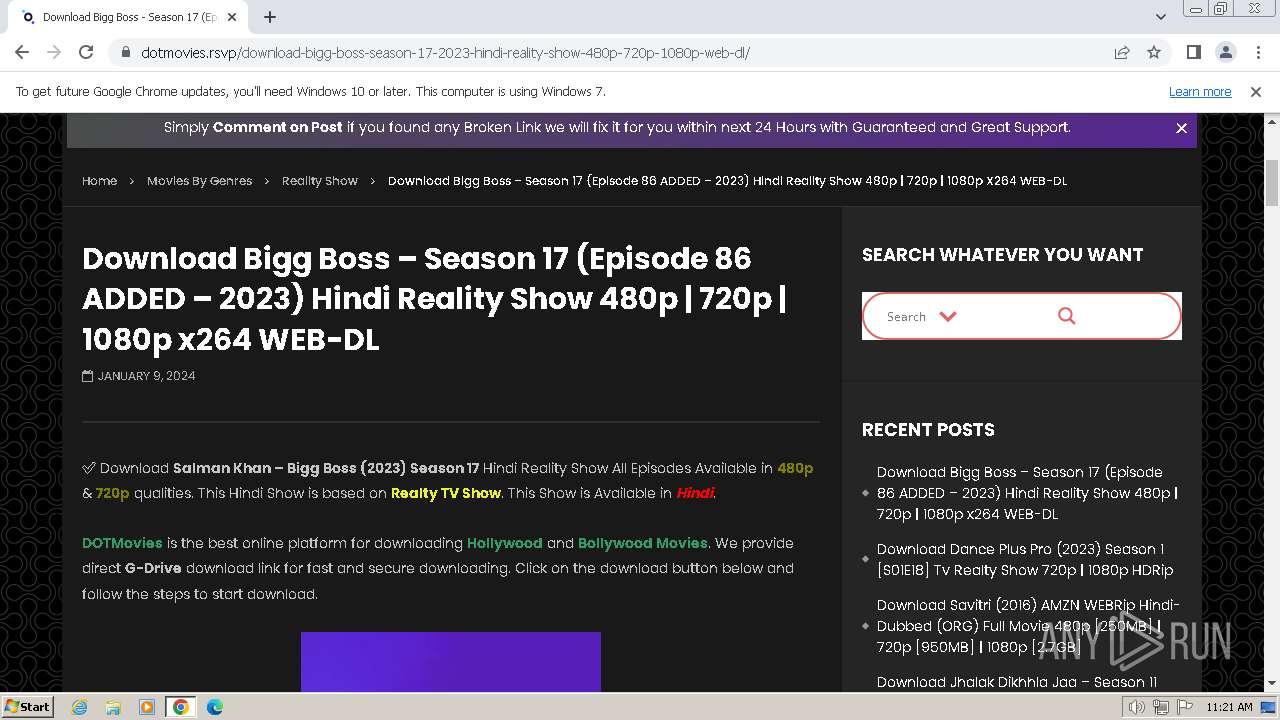The image size is (1280, 720).
Task: Go to Home breadcrumb
Action: tap(99, 181)
